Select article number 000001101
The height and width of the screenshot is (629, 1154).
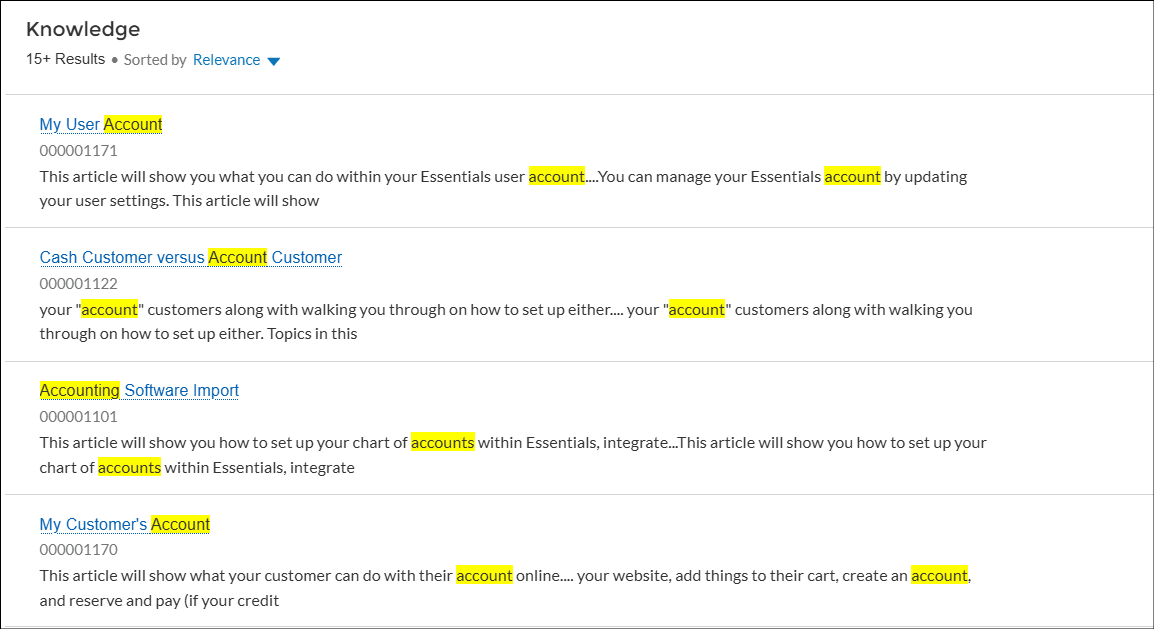click(78, 417)
